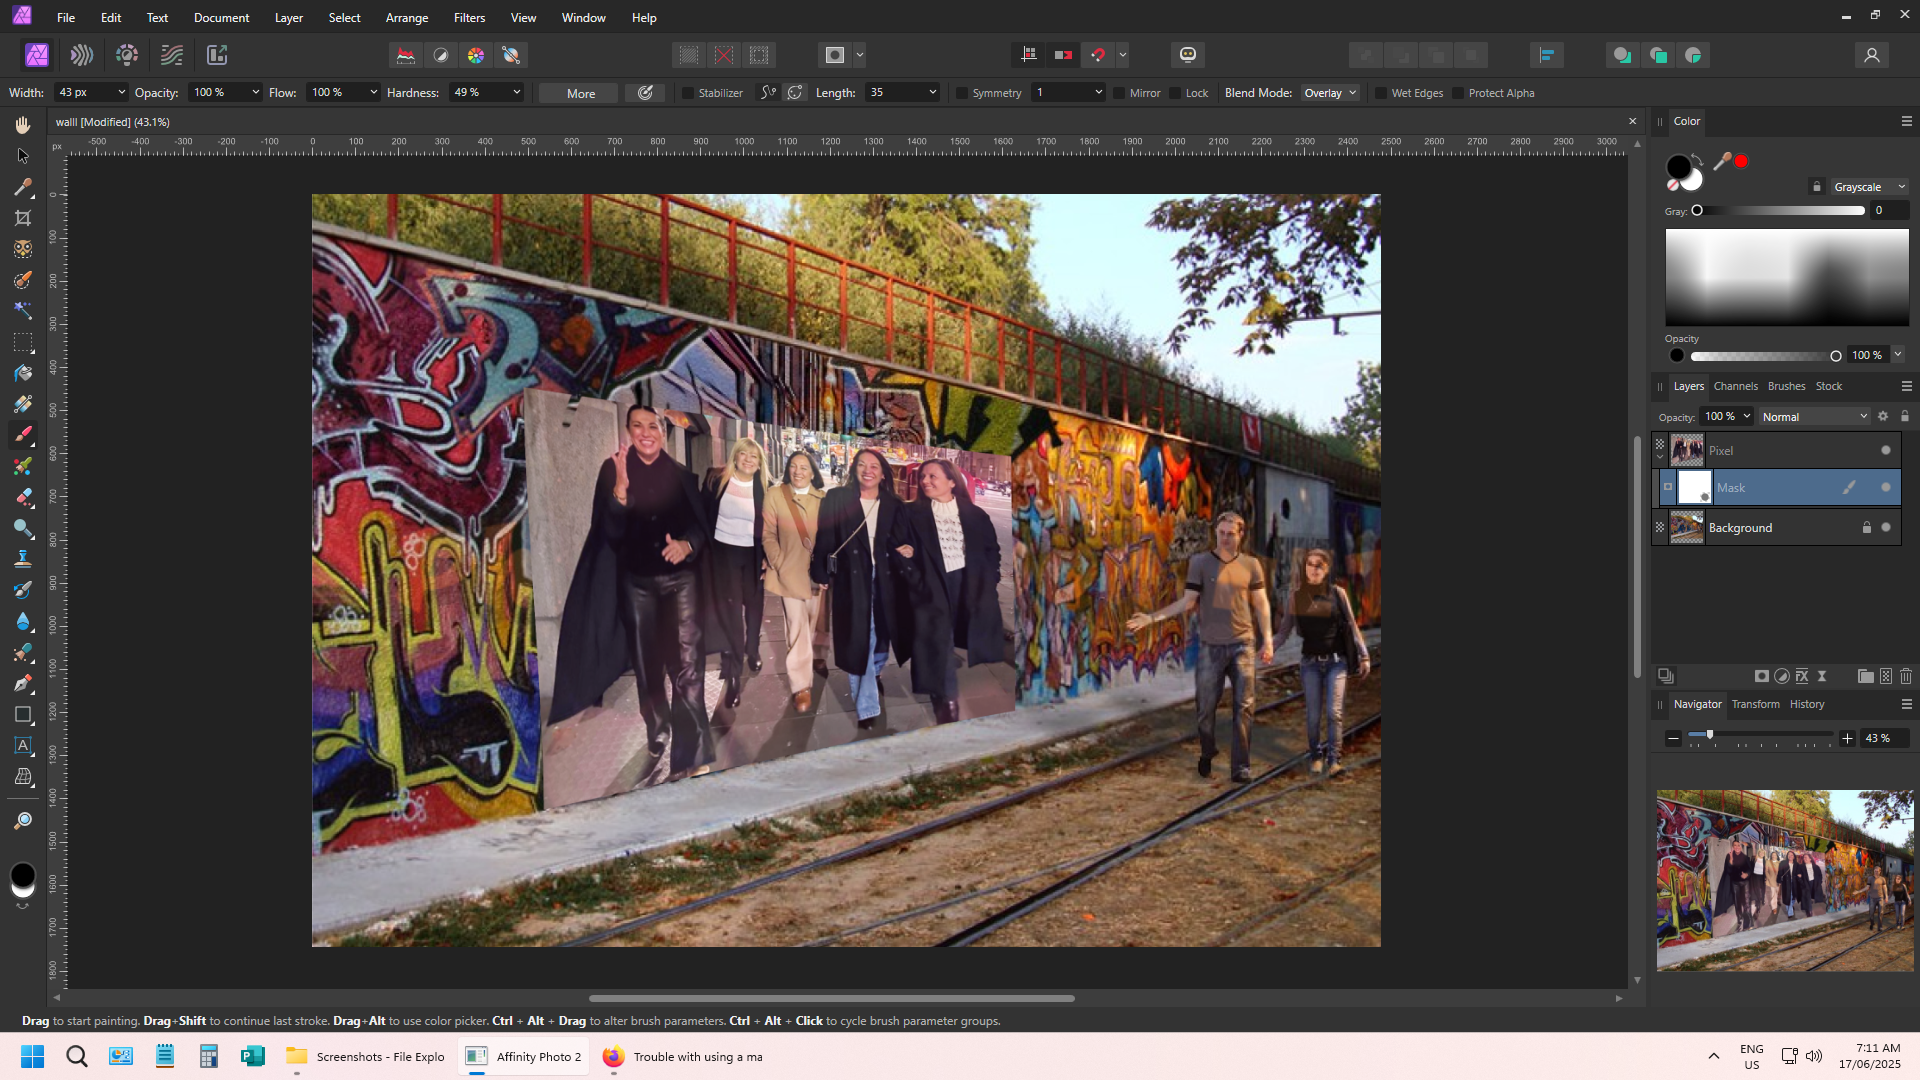Select the Flood Select magic wand tool

tap(23, 311)
